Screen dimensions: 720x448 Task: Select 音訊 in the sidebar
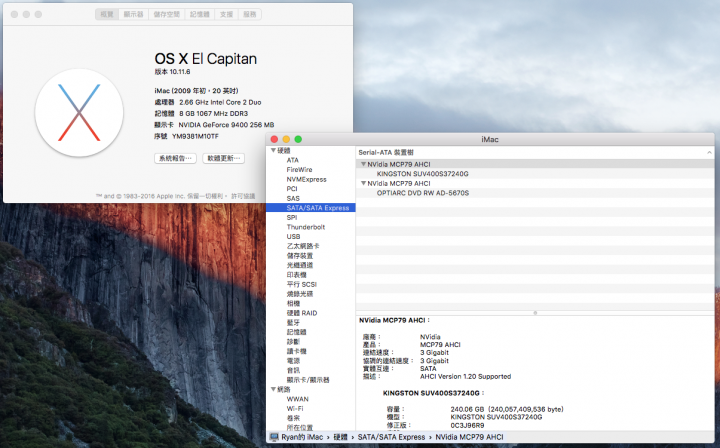tap(293, 370)
